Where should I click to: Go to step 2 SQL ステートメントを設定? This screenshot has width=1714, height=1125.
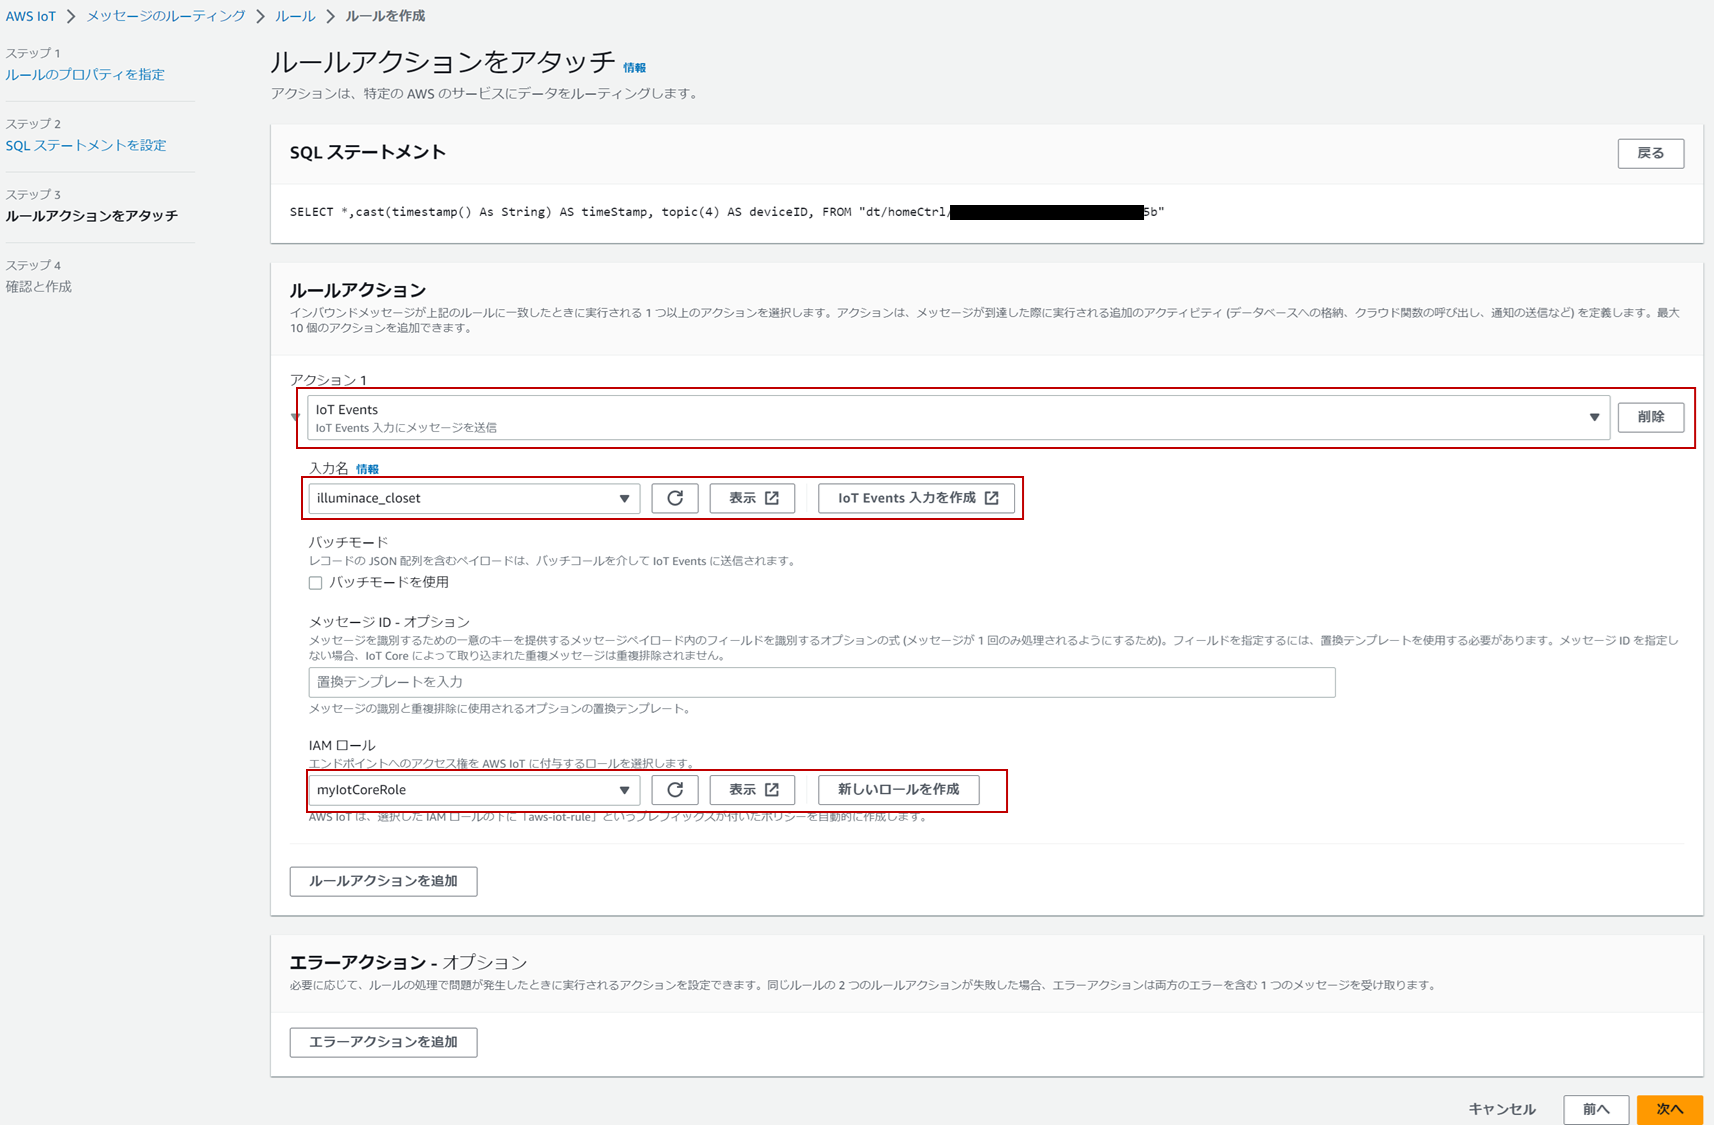[86, 146]
